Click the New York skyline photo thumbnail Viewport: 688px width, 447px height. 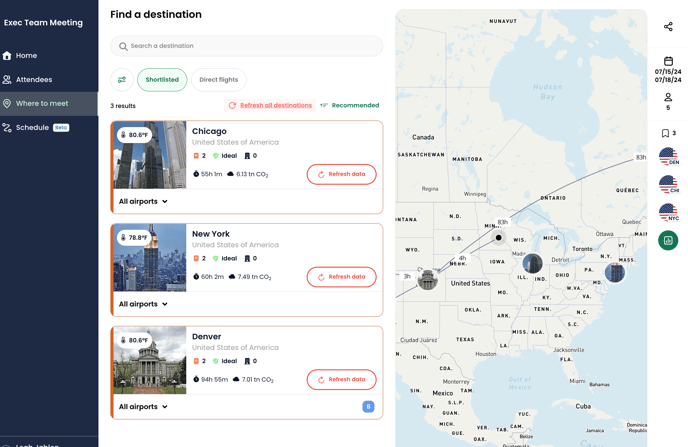coord(150,257)
